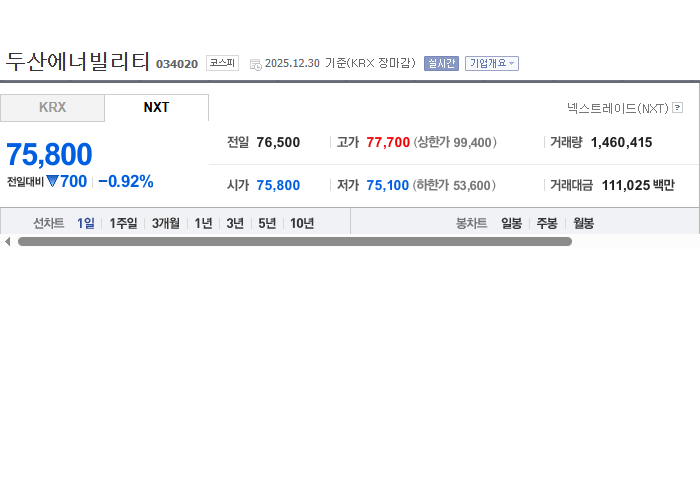Show the 1년 line chart
Image resolution: width=700 pixels, height=490 pixels.
tap(203, 223)
